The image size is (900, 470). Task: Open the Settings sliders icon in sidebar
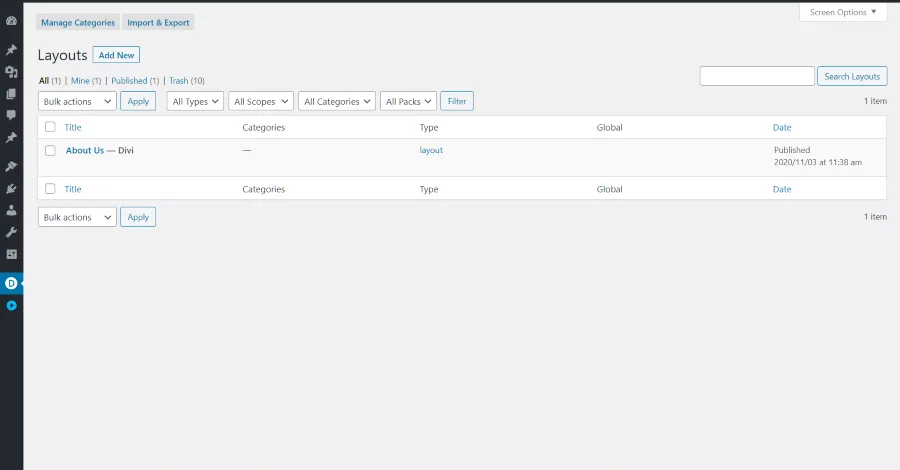point(11,254)
